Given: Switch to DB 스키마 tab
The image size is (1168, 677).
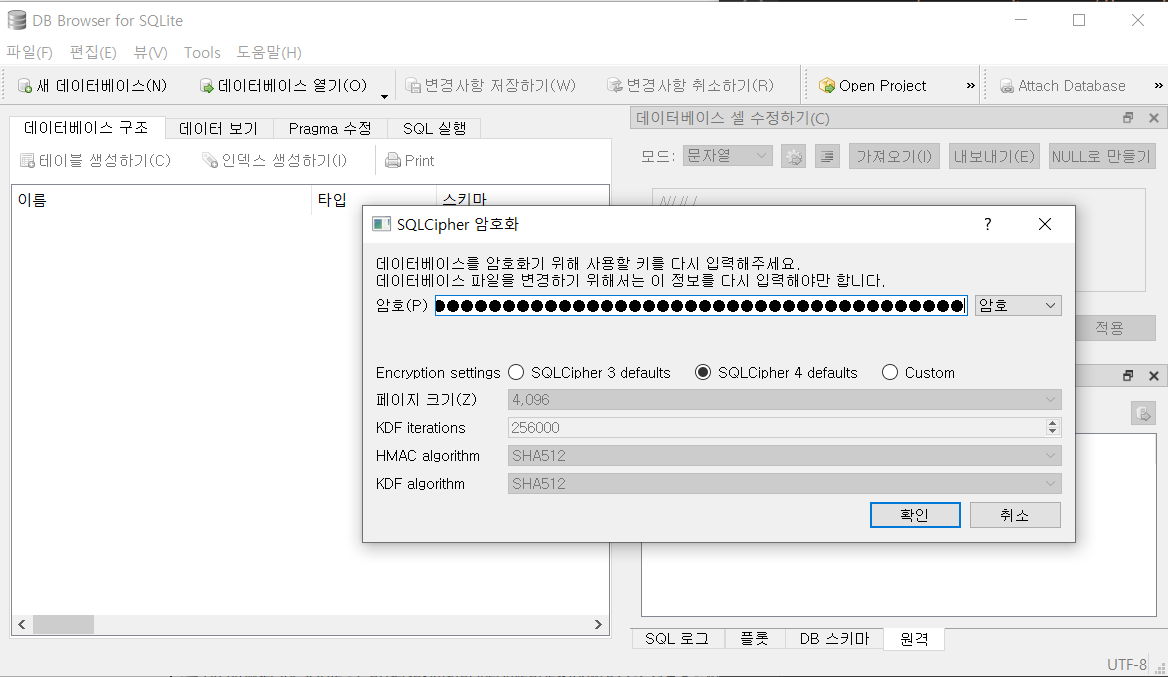Looking at the screenshot, I should pyautogui.click(x=834, y=639).
